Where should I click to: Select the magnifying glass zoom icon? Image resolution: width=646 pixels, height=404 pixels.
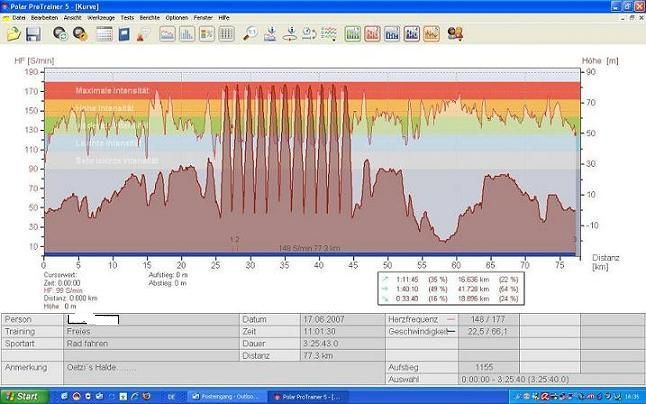250,34
